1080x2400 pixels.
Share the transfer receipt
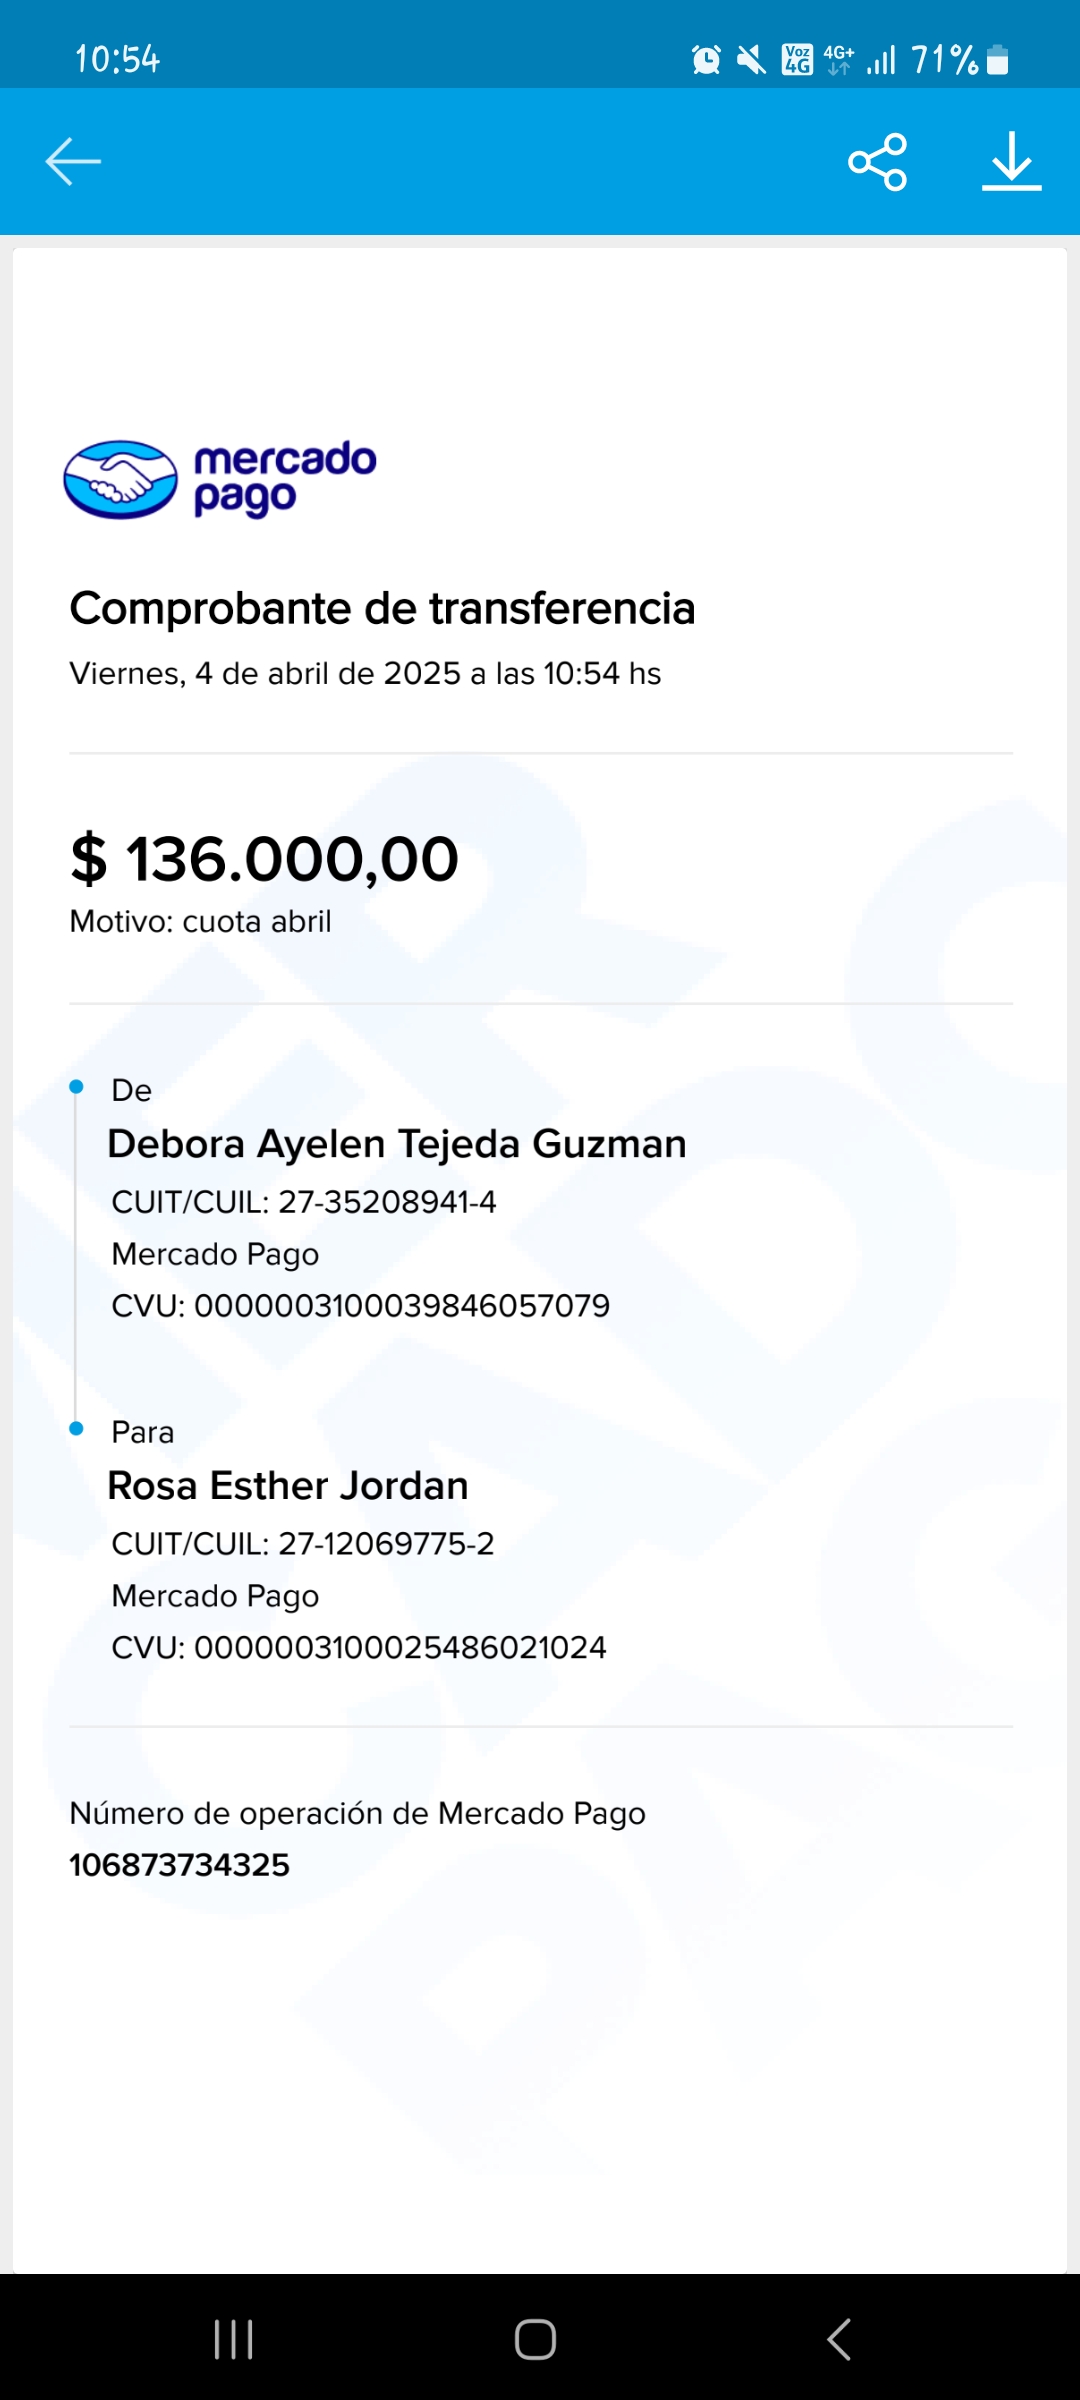(x=877, y=161)
